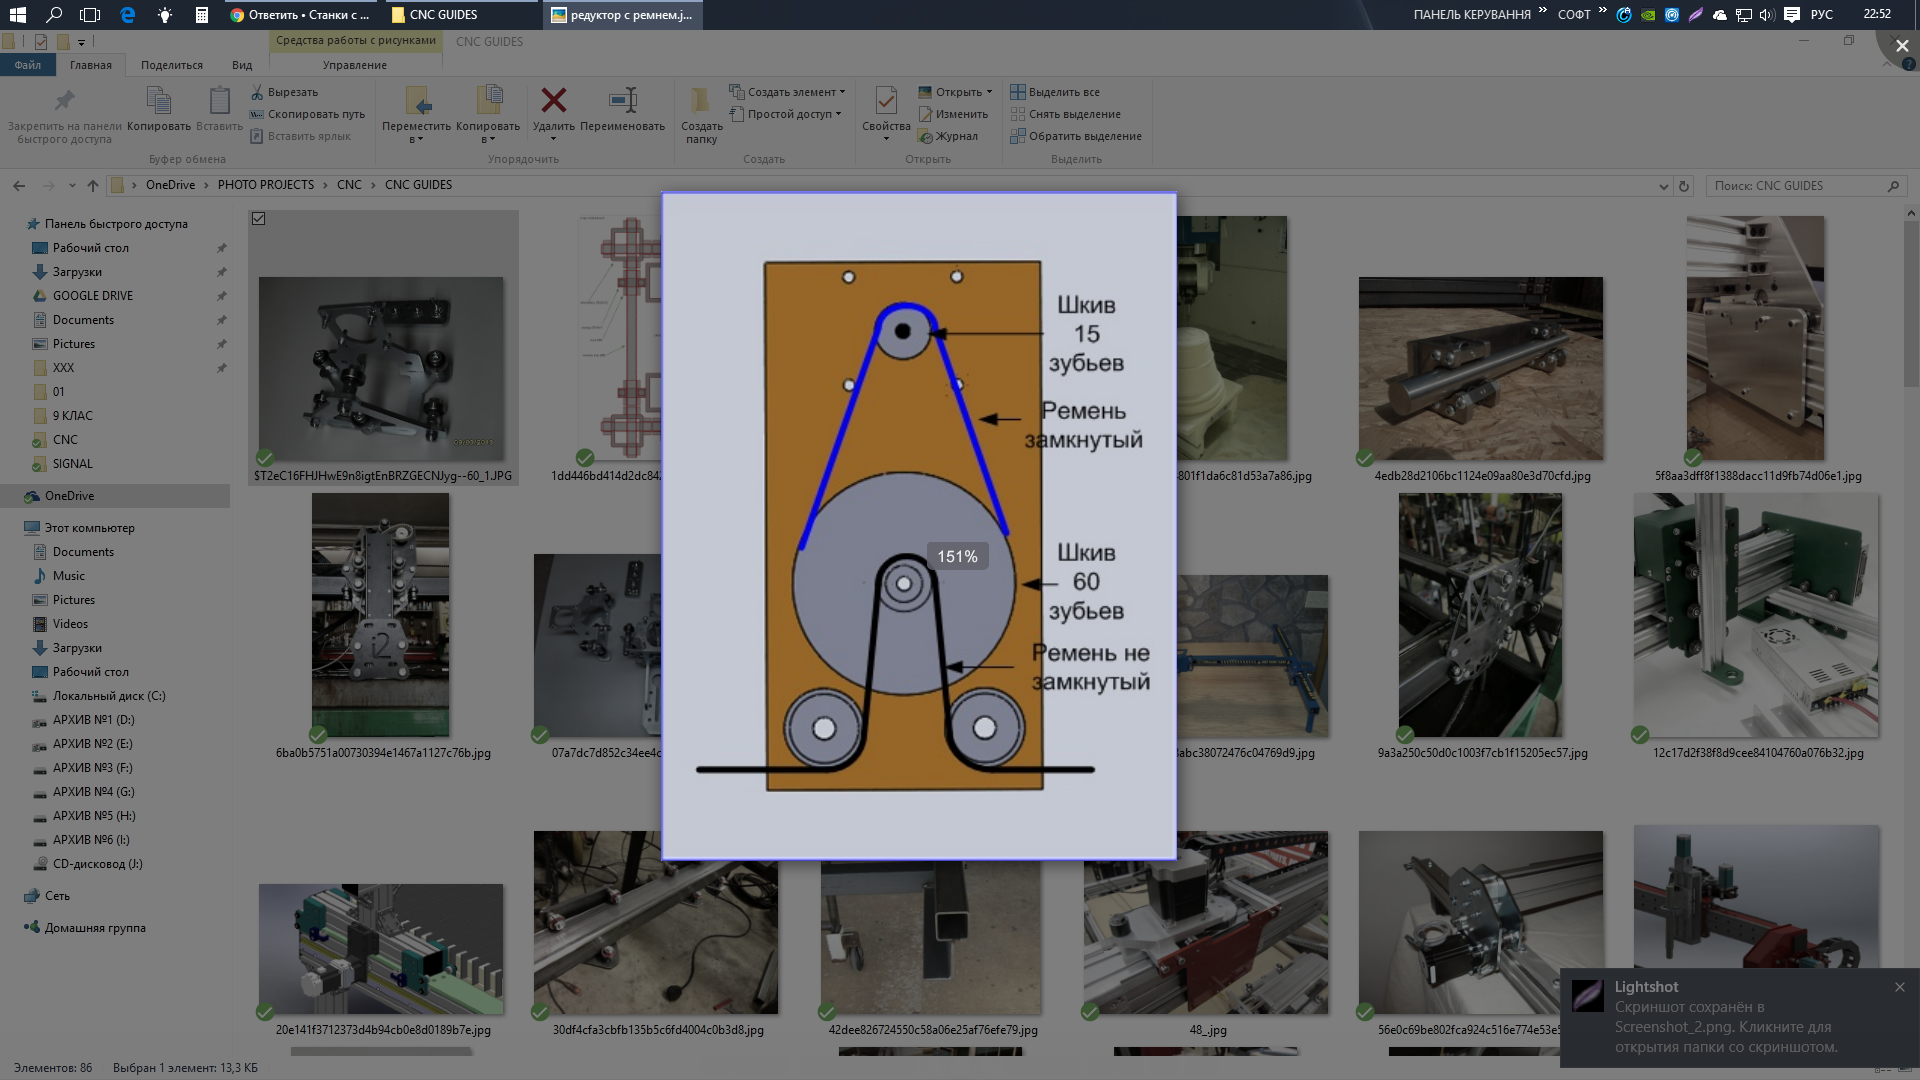1920x1080 pixels.
Task: Click the Rename (Переименовать) ribbon icon
Action: [622, 101]
